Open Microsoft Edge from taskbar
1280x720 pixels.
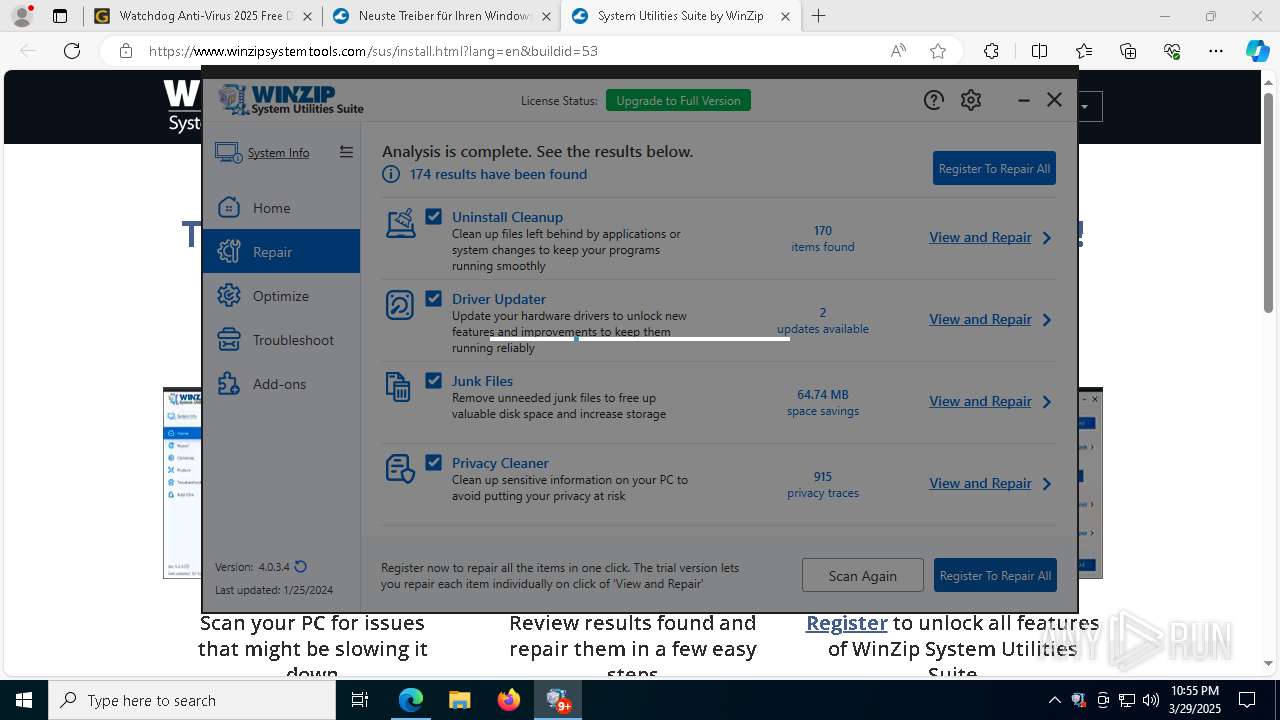tap(411, 700)
